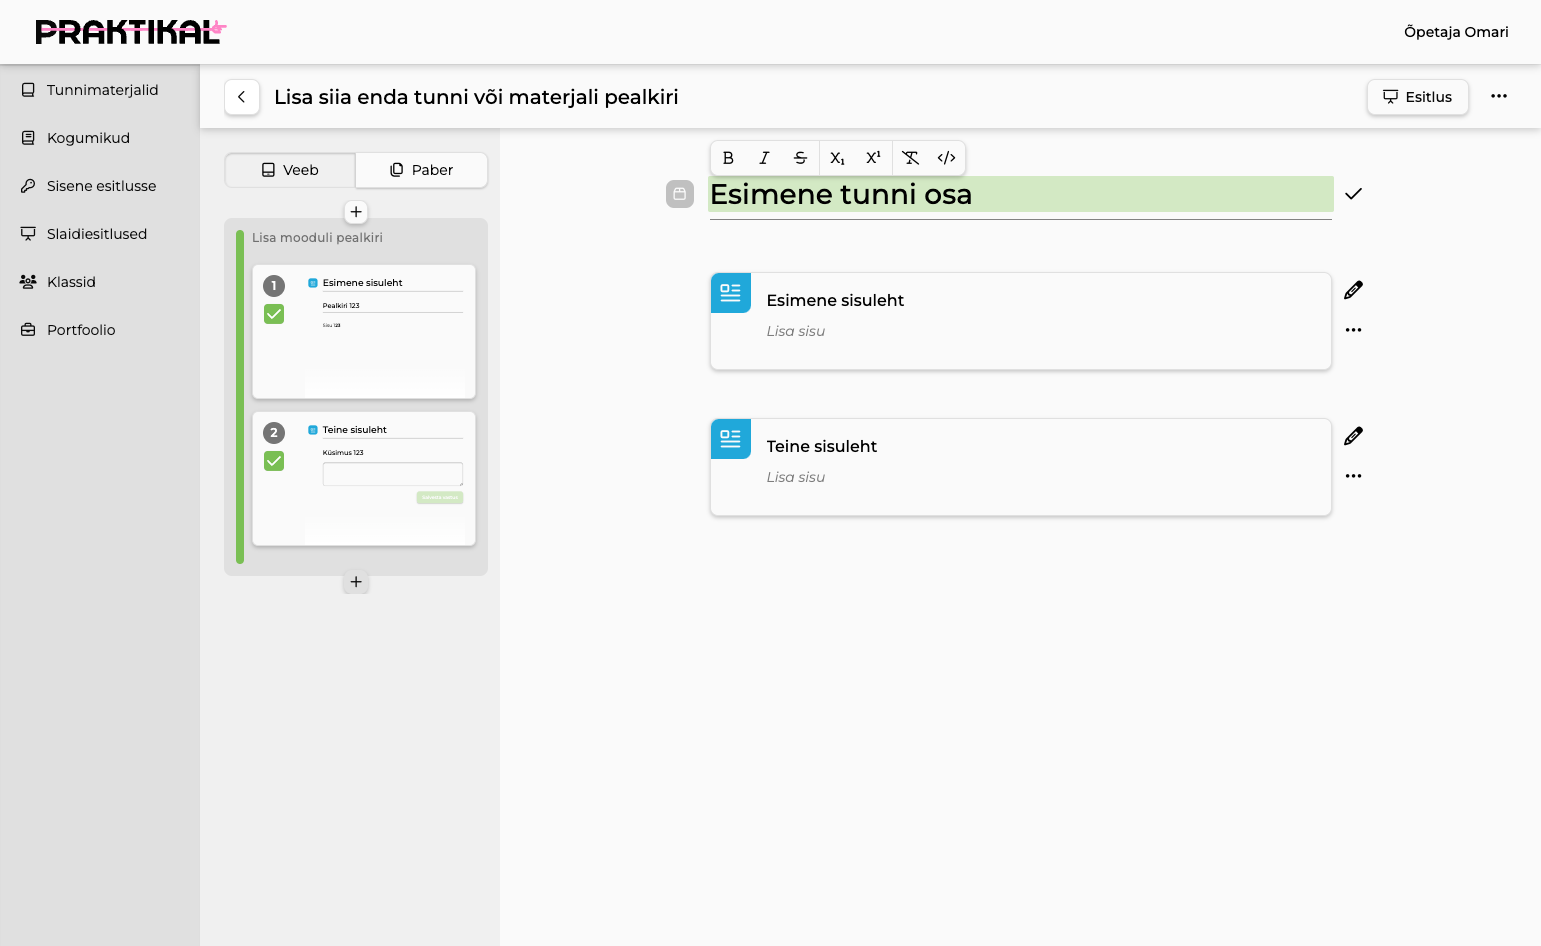Toggle bold formatting in text toolbar
The height and width of the screenshot is (946, 1541).
point(728,158)
